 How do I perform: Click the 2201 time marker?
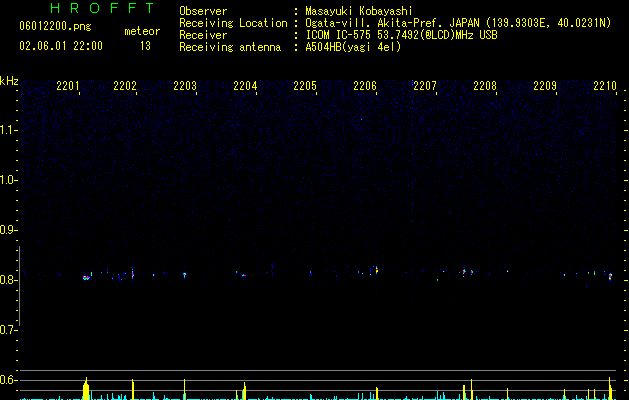[68, 85]
